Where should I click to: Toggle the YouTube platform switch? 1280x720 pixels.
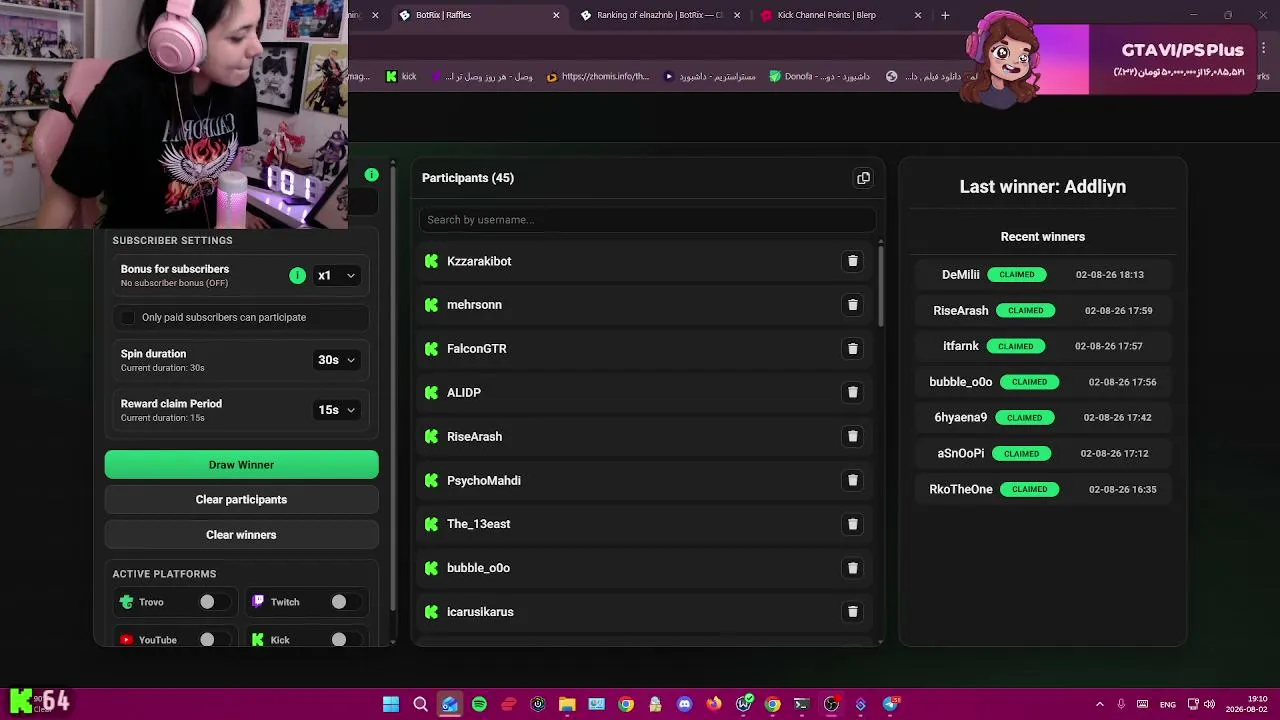coord(213,640)
